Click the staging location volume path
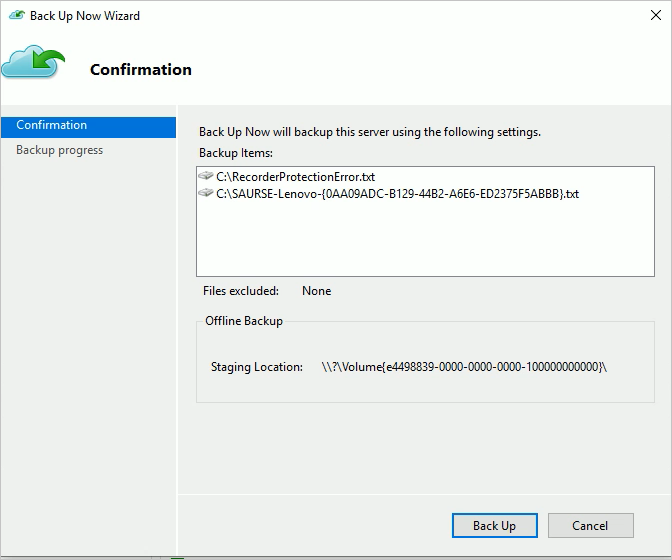The width and height of the screenshot is (672, 560). (464, 367)
